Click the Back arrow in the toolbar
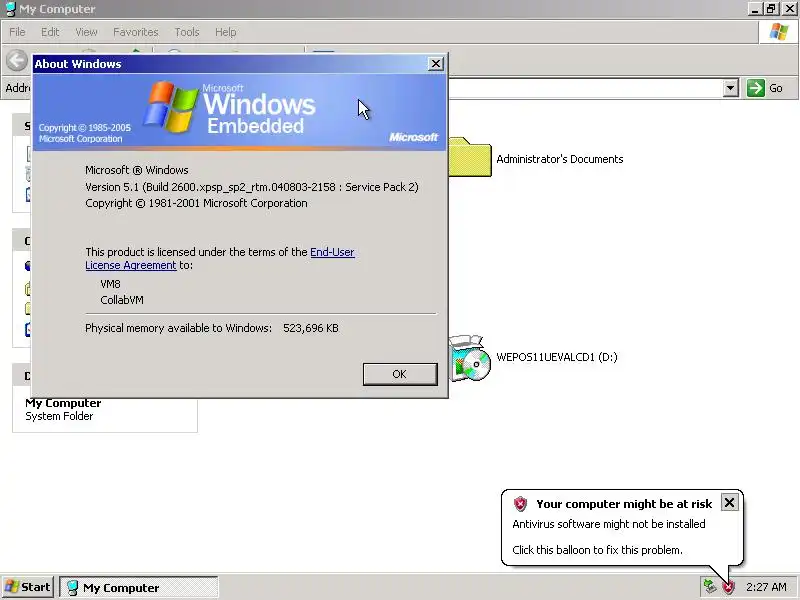Viewport: 800px width, 600px height. 17,60
